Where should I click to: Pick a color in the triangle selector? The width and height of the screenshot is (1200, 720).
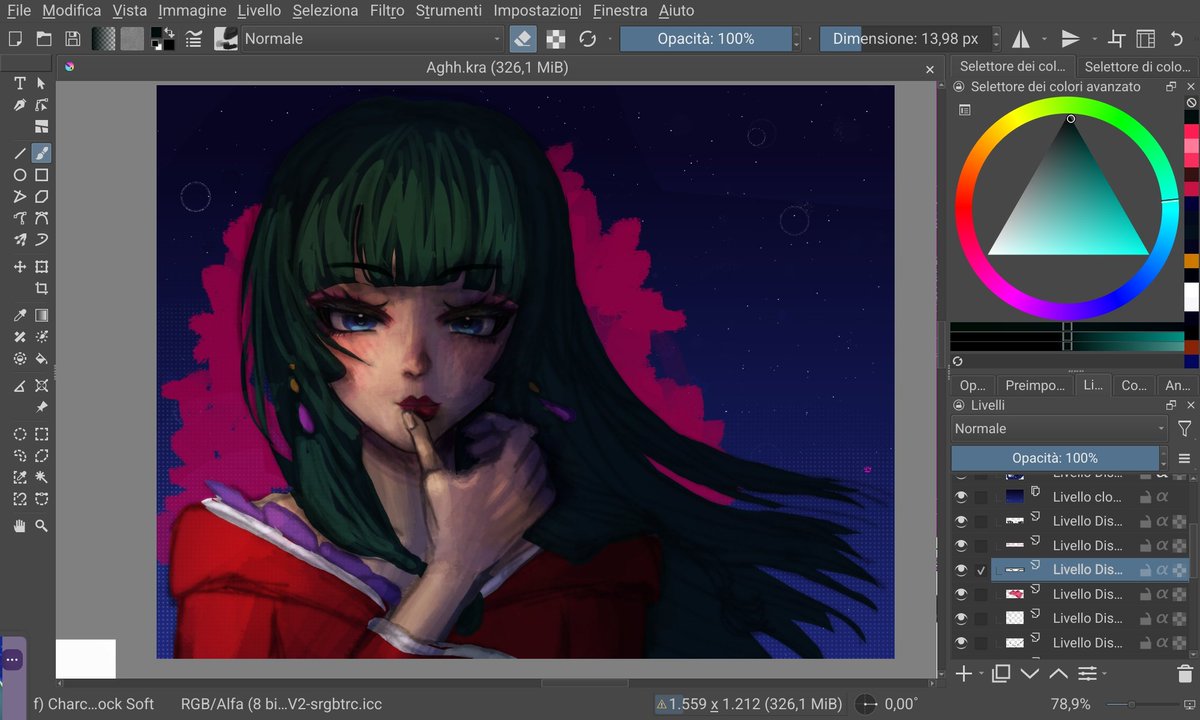coord(1068,200)
